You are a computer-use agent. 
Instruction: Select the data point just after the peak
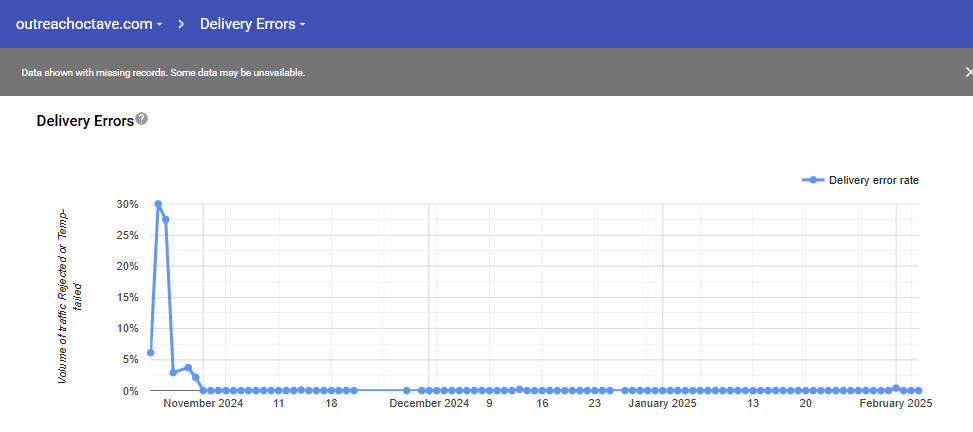tap(166, 219)
